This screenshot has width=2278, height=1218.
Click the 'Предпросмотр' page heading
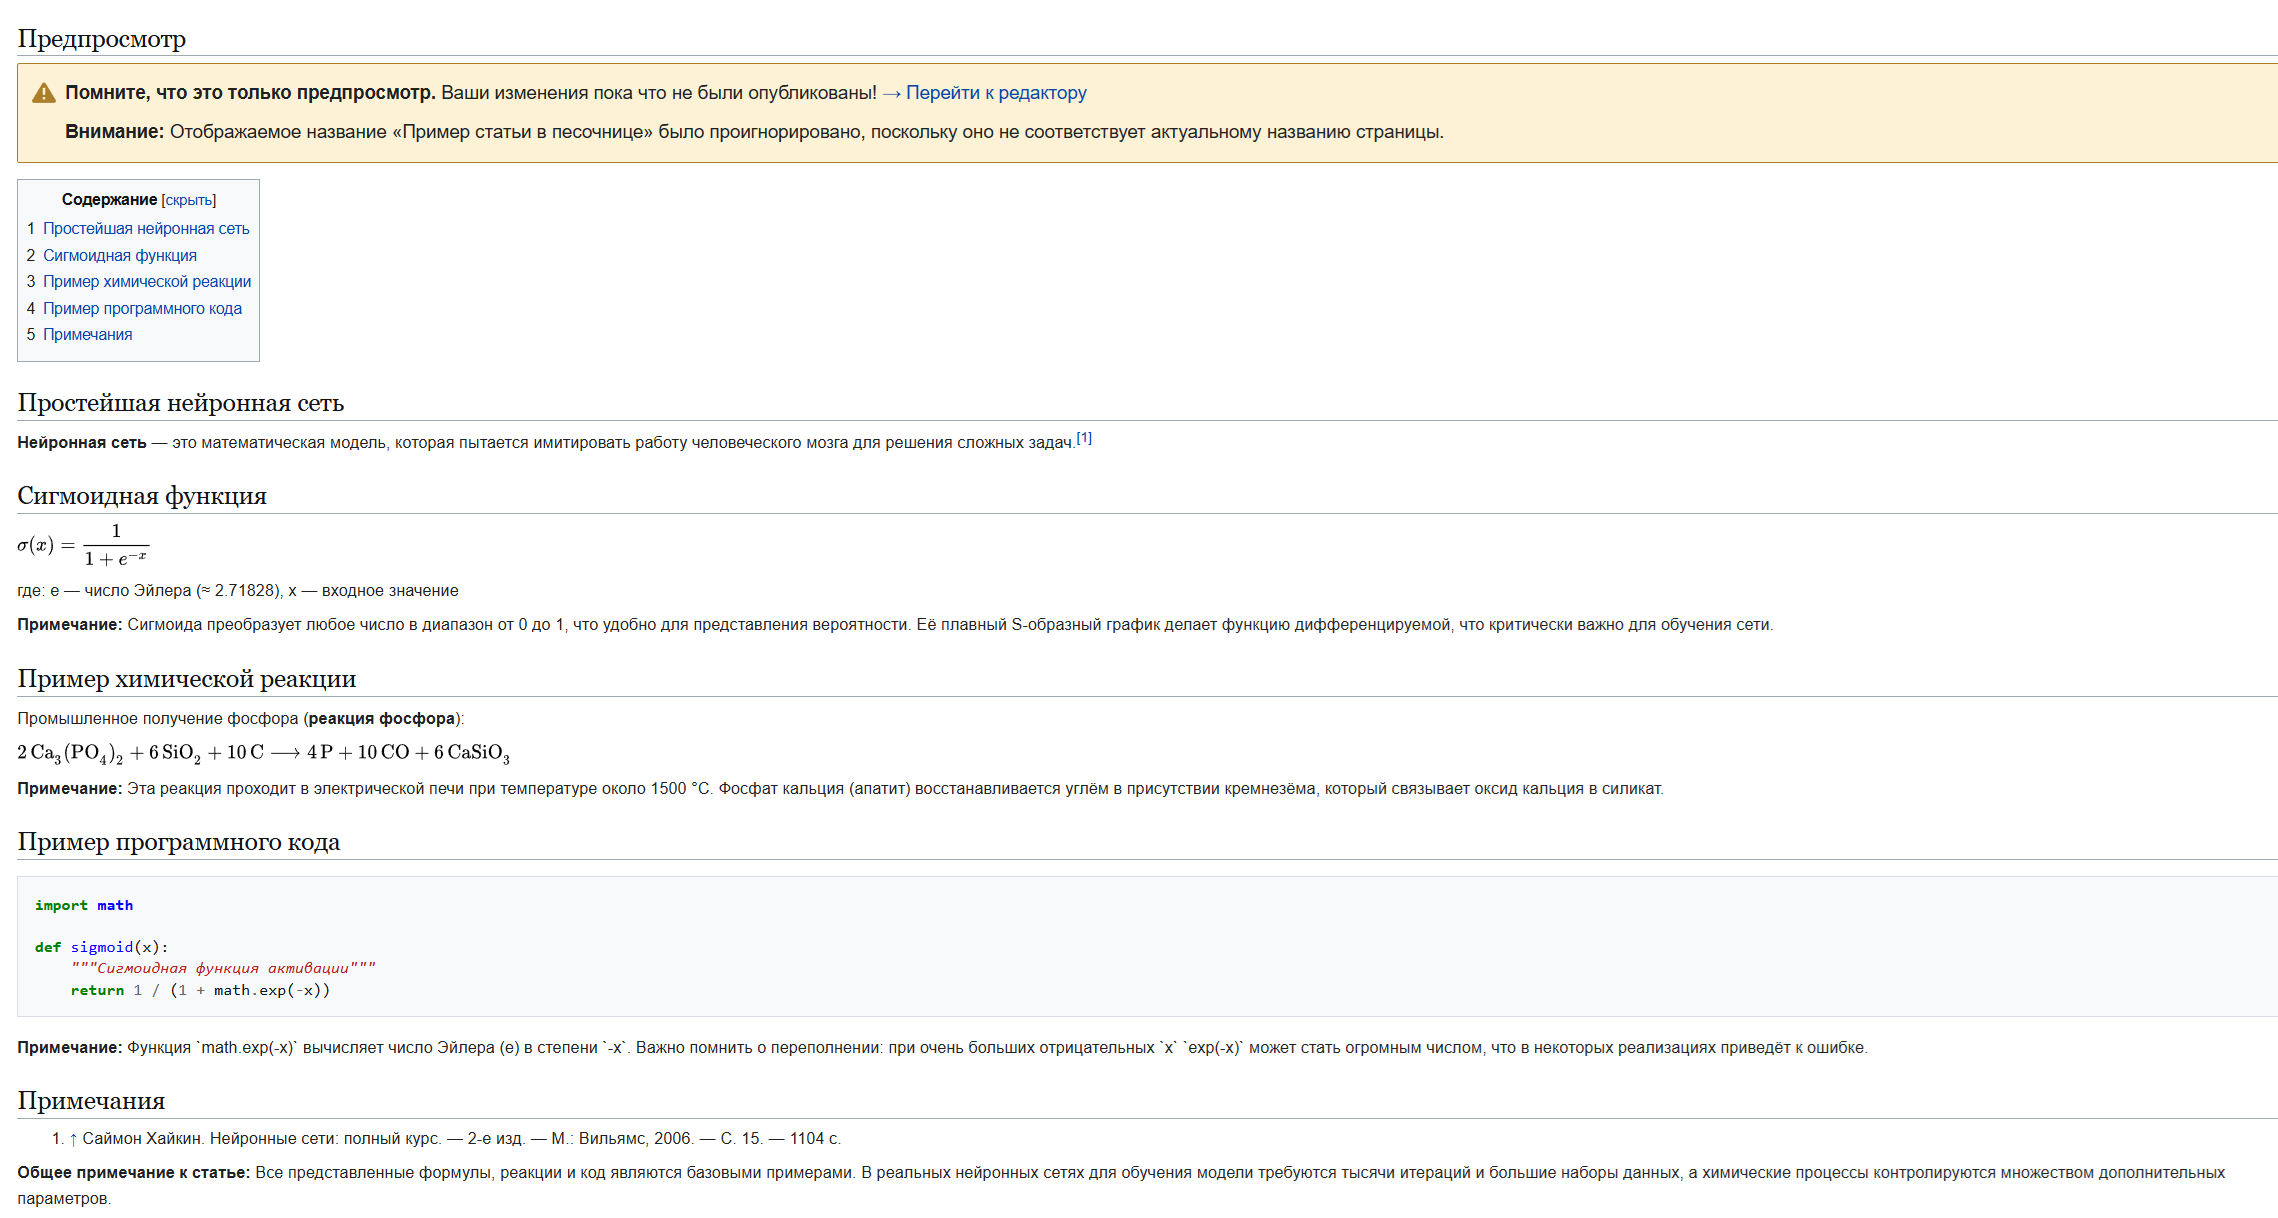[102, 39]
